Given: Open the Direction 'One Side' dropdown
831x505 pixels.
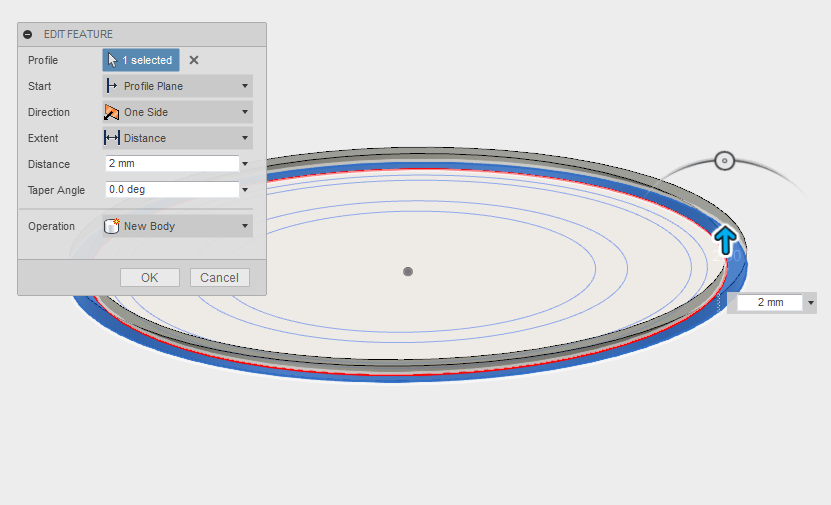Looking at the screenshot, I should [x=178, y=112].
